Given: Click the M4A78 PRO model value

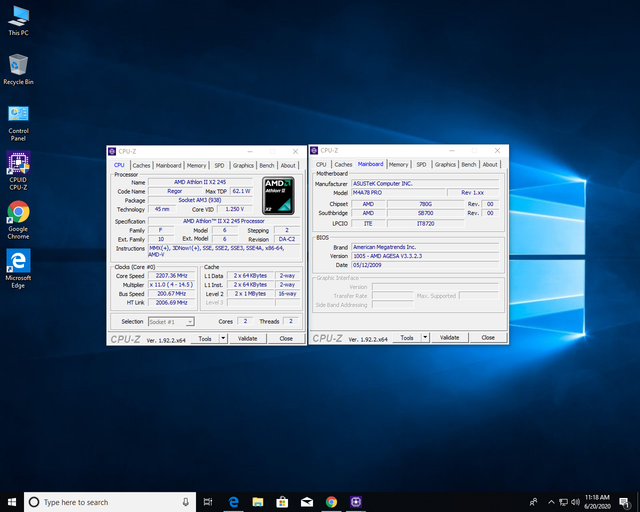Looking at the screenshot, I should tap(398, 193).
